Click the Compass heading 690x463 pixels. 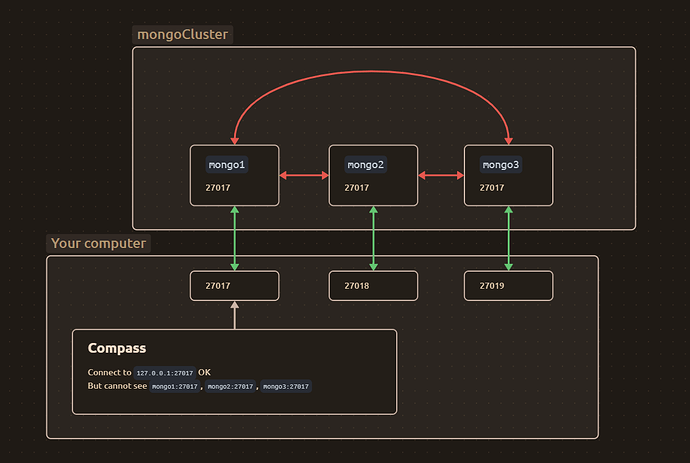click(117, 349)
